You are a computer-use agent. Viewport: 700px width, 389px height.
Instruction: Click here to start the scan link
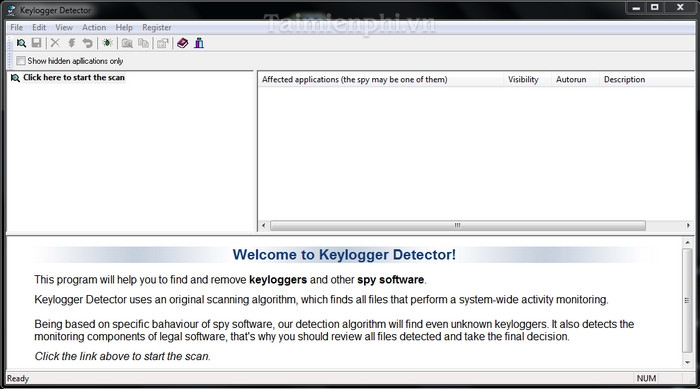point(74,77)
